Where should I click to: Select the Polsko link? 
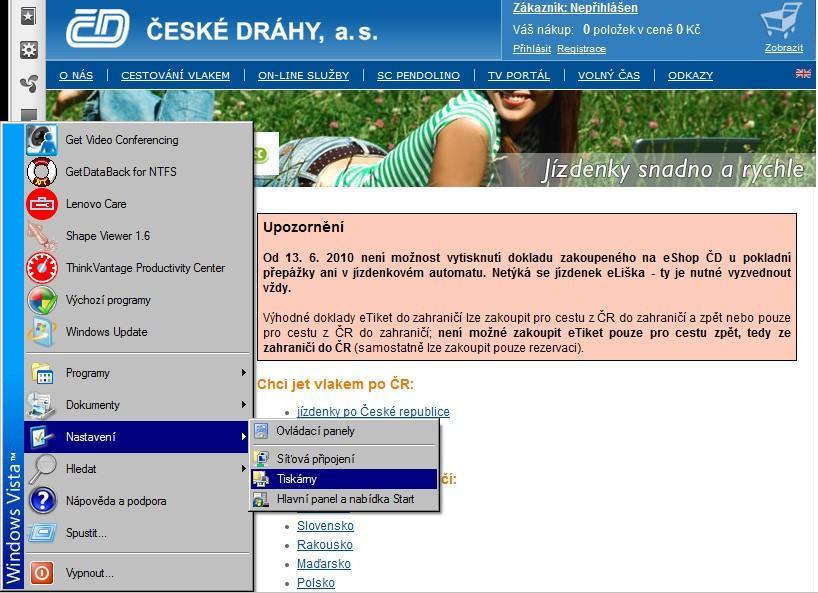click(x=316, y=583)
